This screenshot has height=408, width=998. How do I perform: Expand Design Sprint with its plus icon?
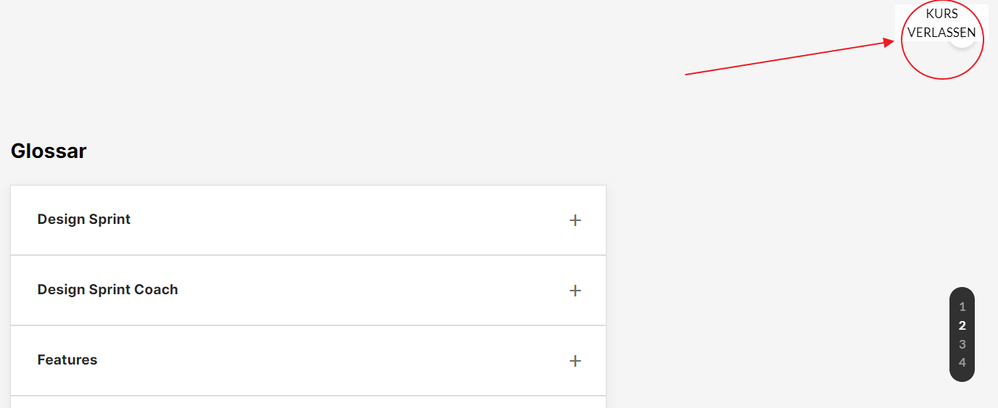coord(575,220)
